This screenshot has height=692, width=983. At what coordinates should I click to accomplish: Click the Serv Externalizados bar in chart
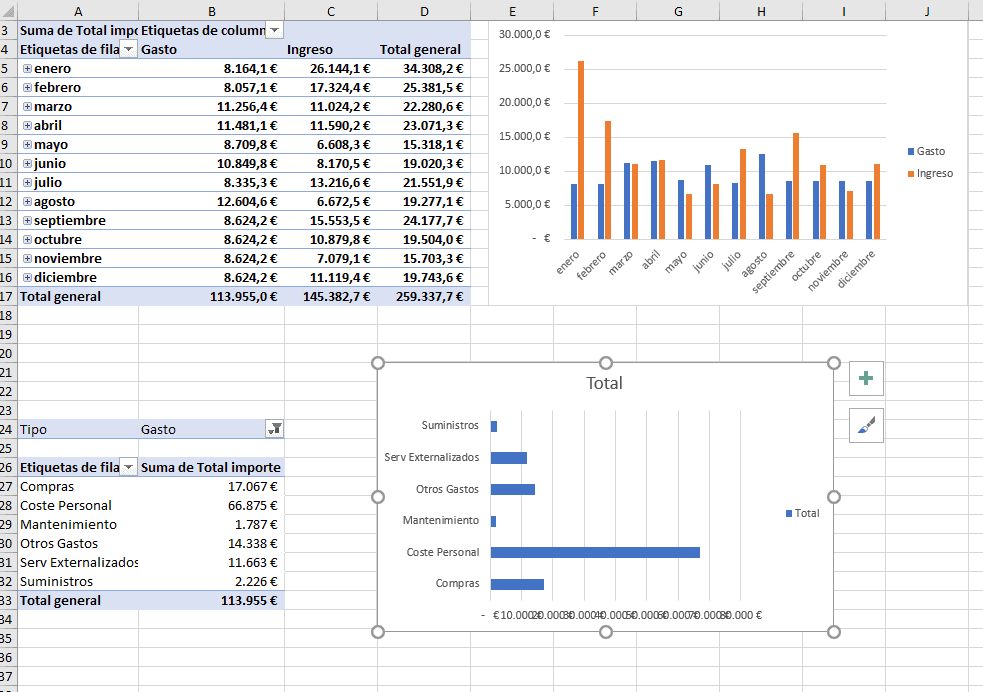[508, 458]
